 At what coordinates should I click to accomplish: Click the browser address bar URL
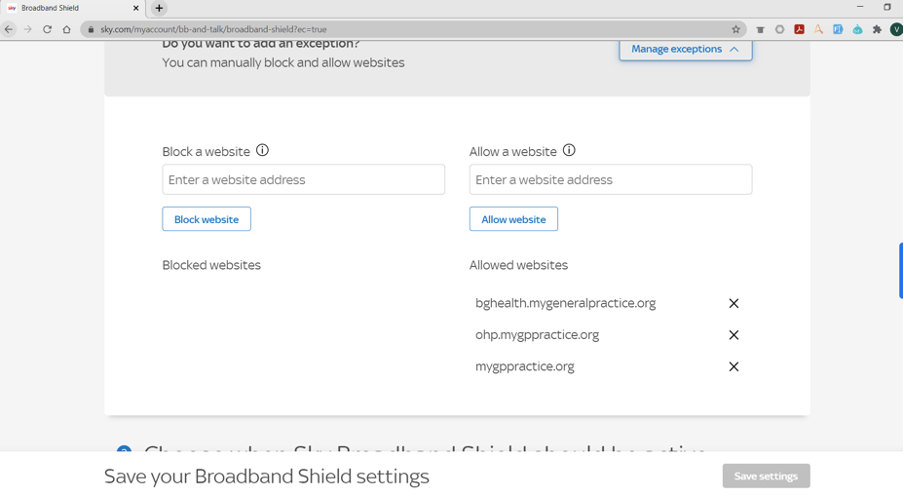click(213, 29)
